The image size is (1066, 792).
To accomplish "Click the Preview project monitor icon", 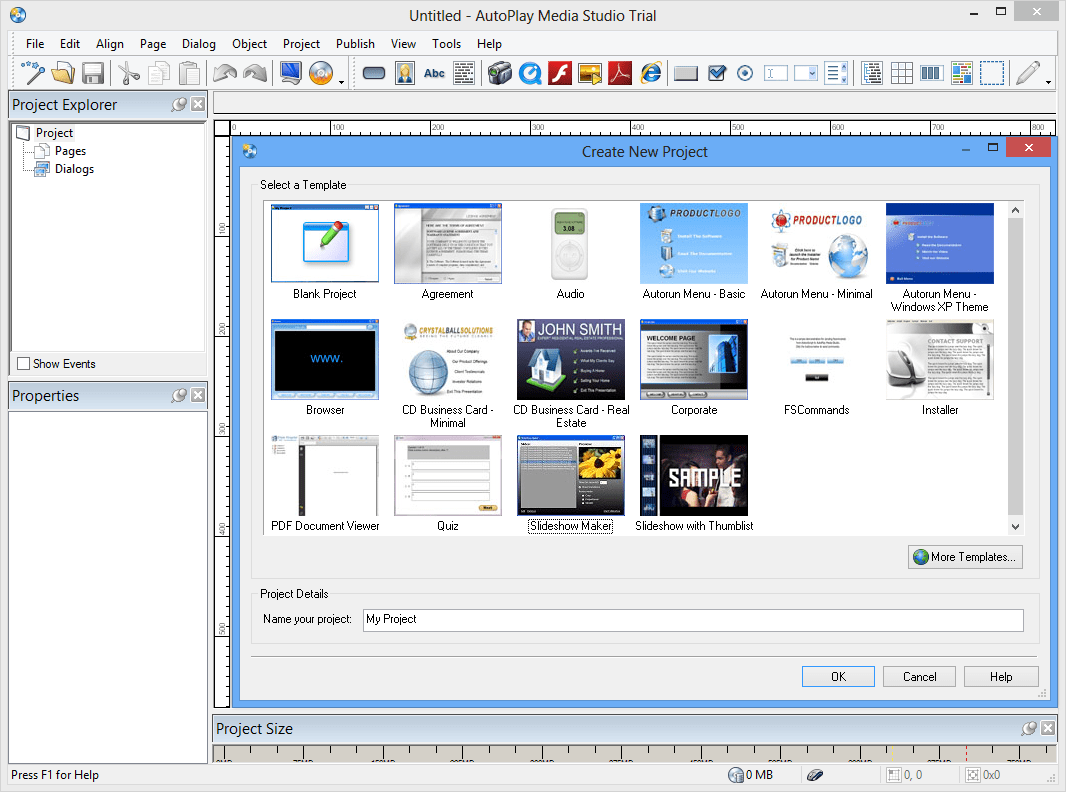I will click(x=290, y=72).
